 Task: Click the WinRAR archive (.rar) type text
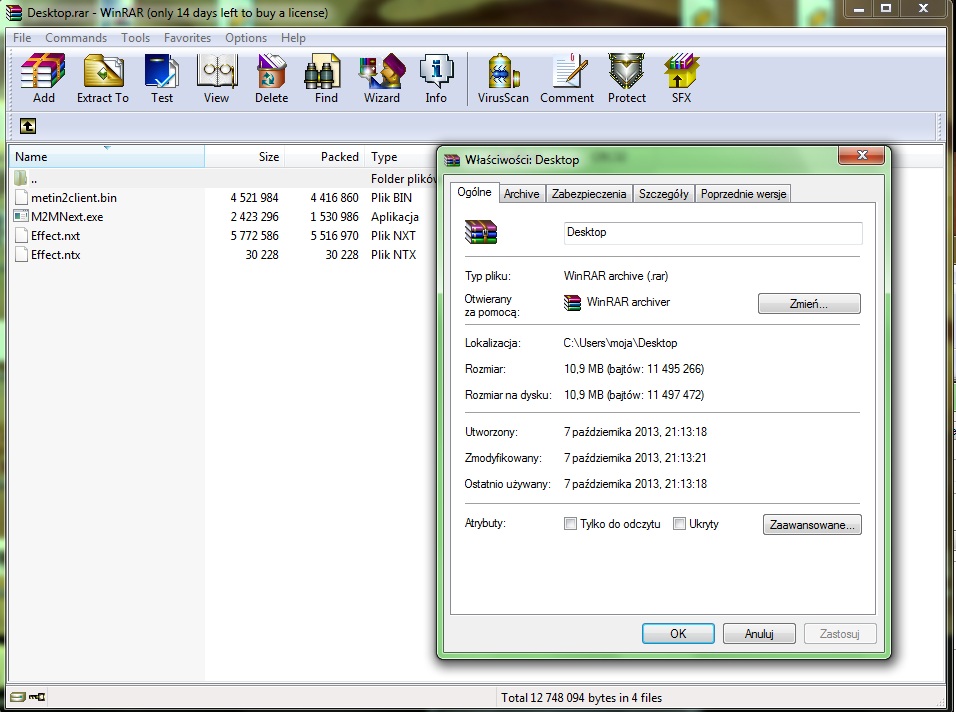(616, 276)
